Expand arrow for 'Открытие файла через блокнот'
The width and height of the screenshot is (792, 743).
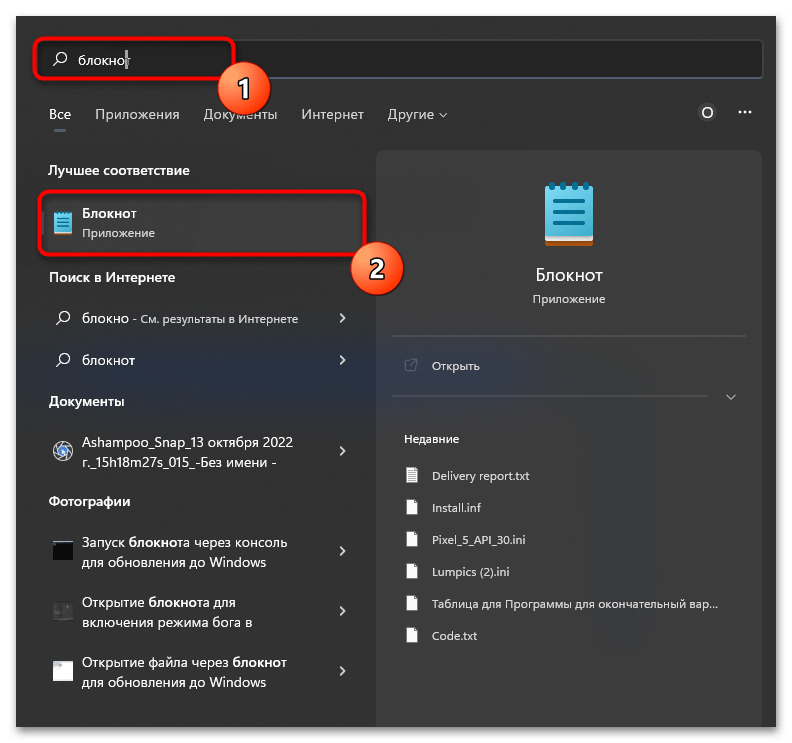click(342, 671)
